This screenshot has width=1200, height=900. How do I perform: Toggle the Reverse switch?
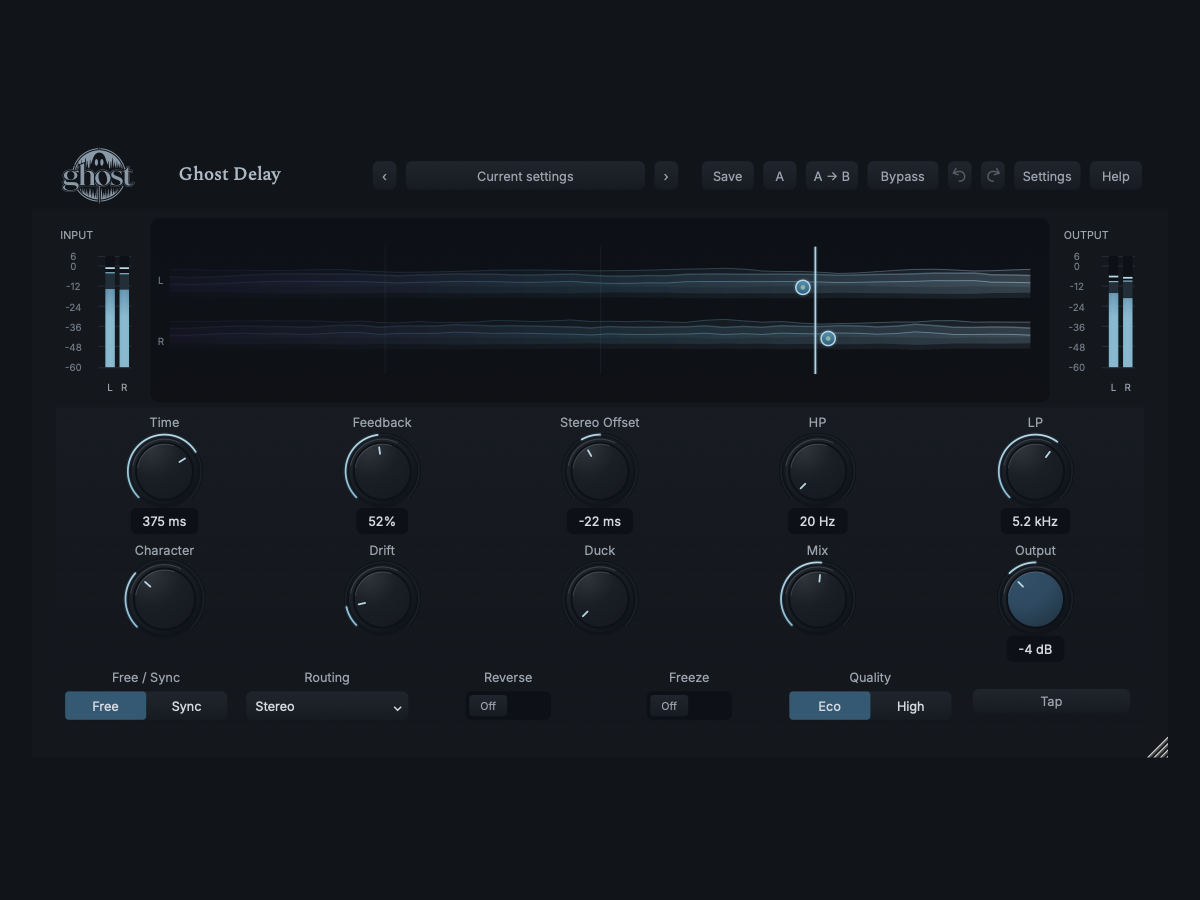(508, 706)
